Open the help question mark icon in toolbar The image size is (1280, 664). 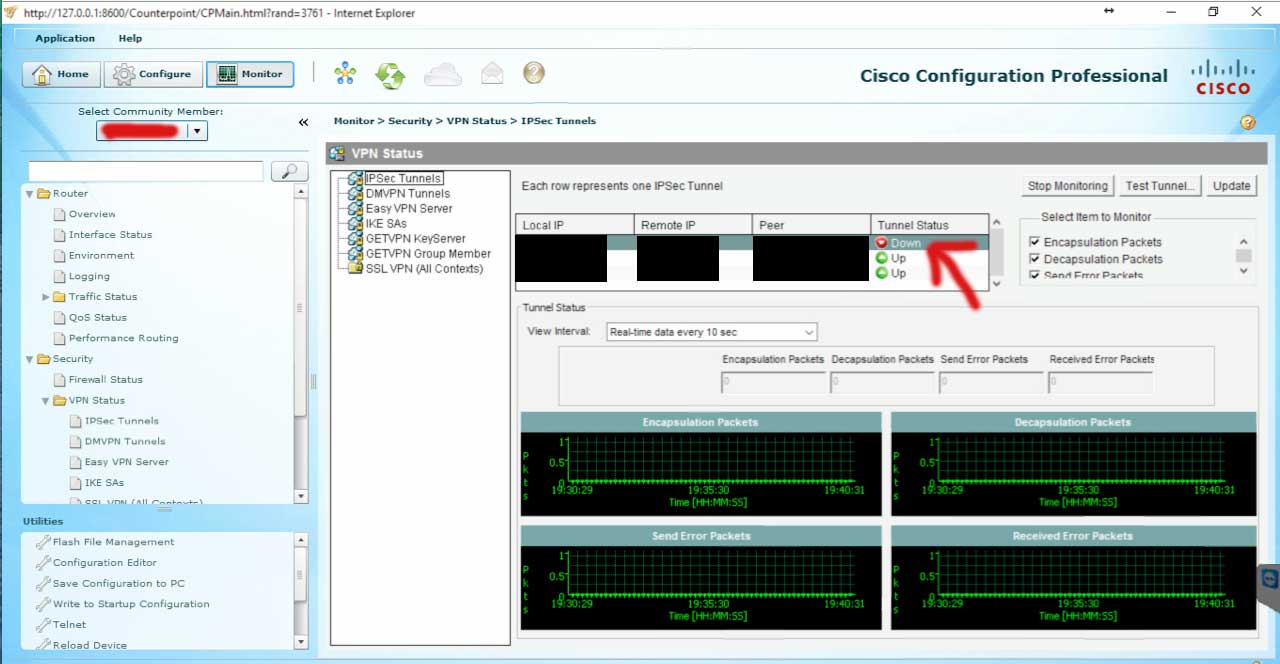[534, 73]
